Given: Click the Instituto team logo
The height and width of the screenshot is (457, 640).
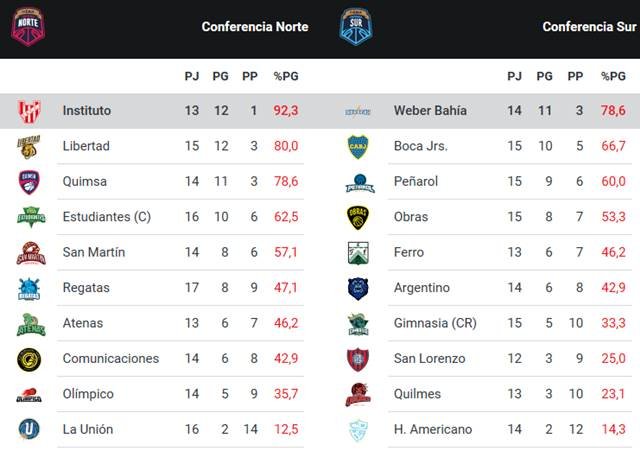Looking at the screenshot, I should 28,111.
